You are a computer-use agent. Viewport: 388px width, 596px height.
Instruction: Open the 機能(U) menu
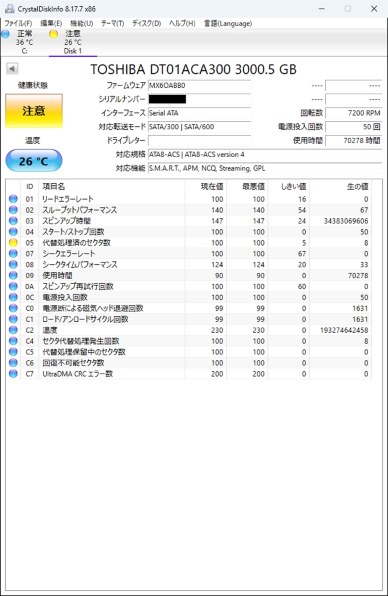click(x=82, y=24)
